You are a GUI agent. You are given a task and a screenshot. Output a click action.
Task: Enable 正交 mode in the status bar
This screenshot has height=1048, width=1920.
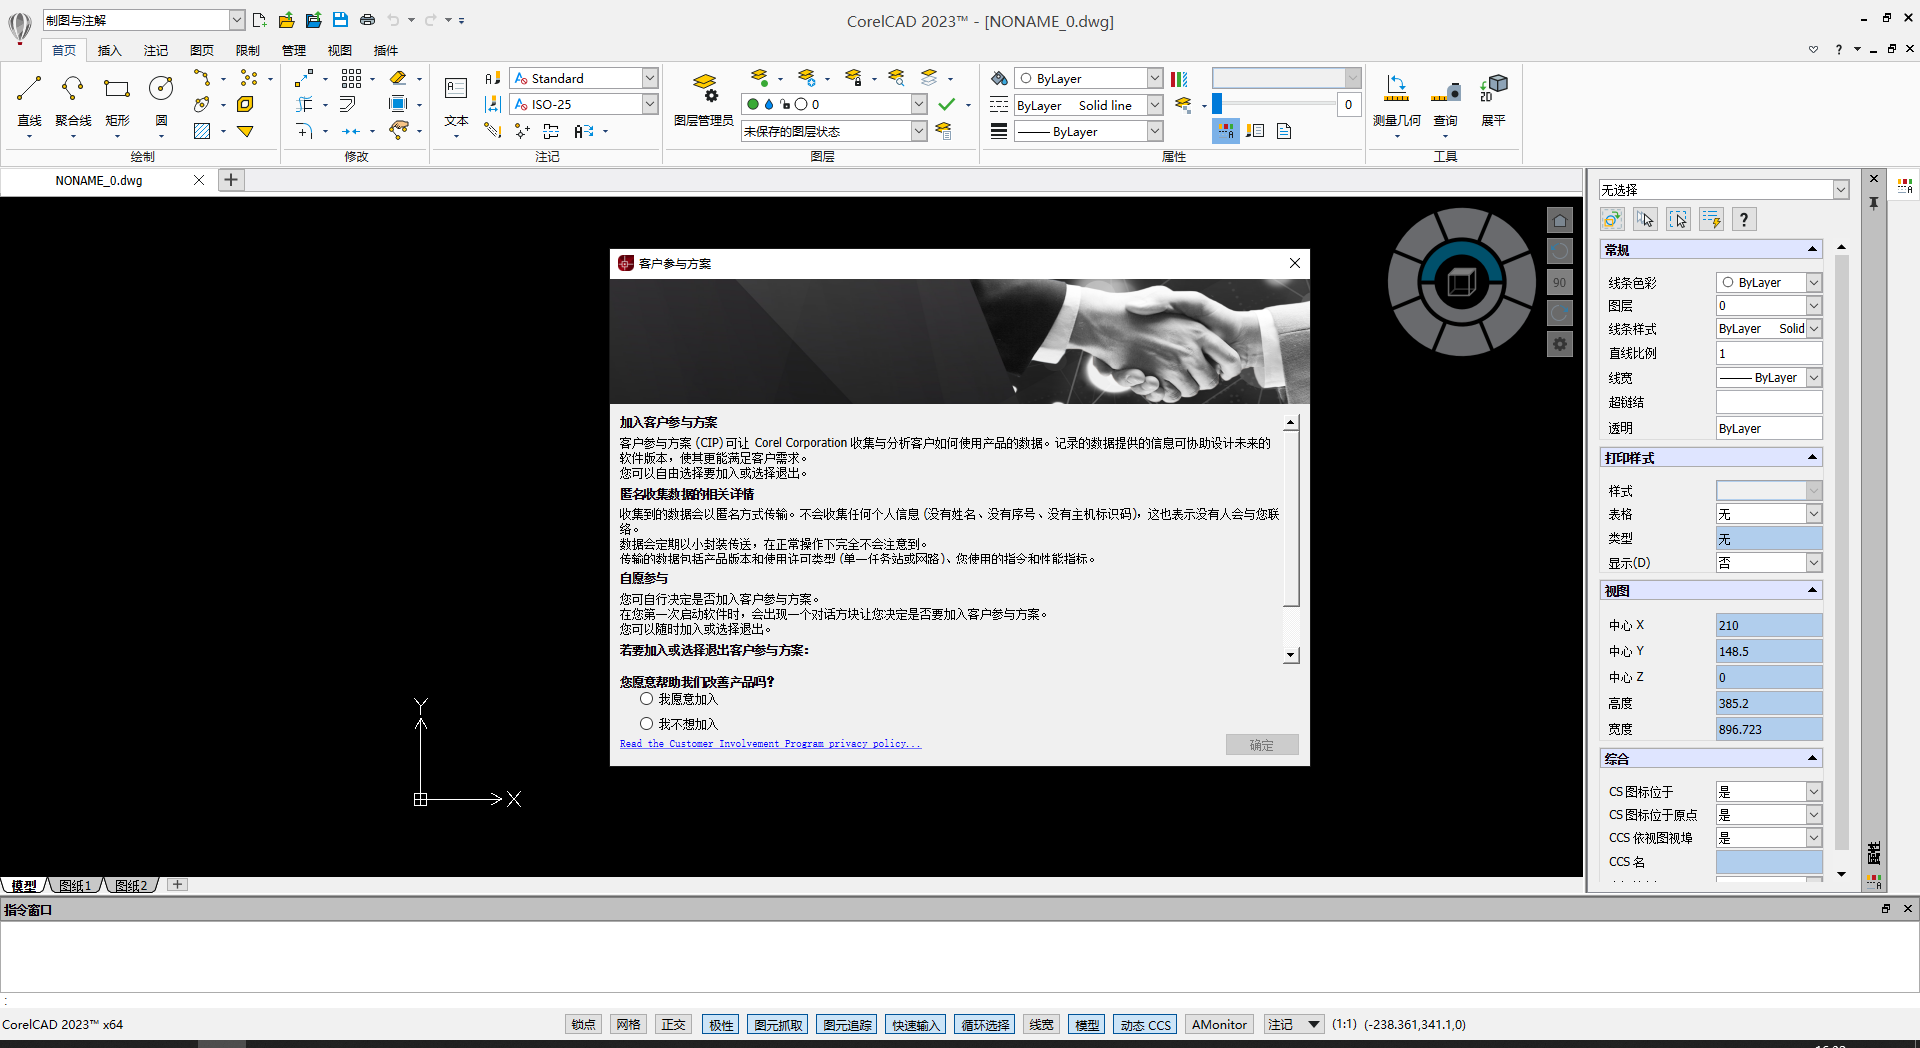672,1024
